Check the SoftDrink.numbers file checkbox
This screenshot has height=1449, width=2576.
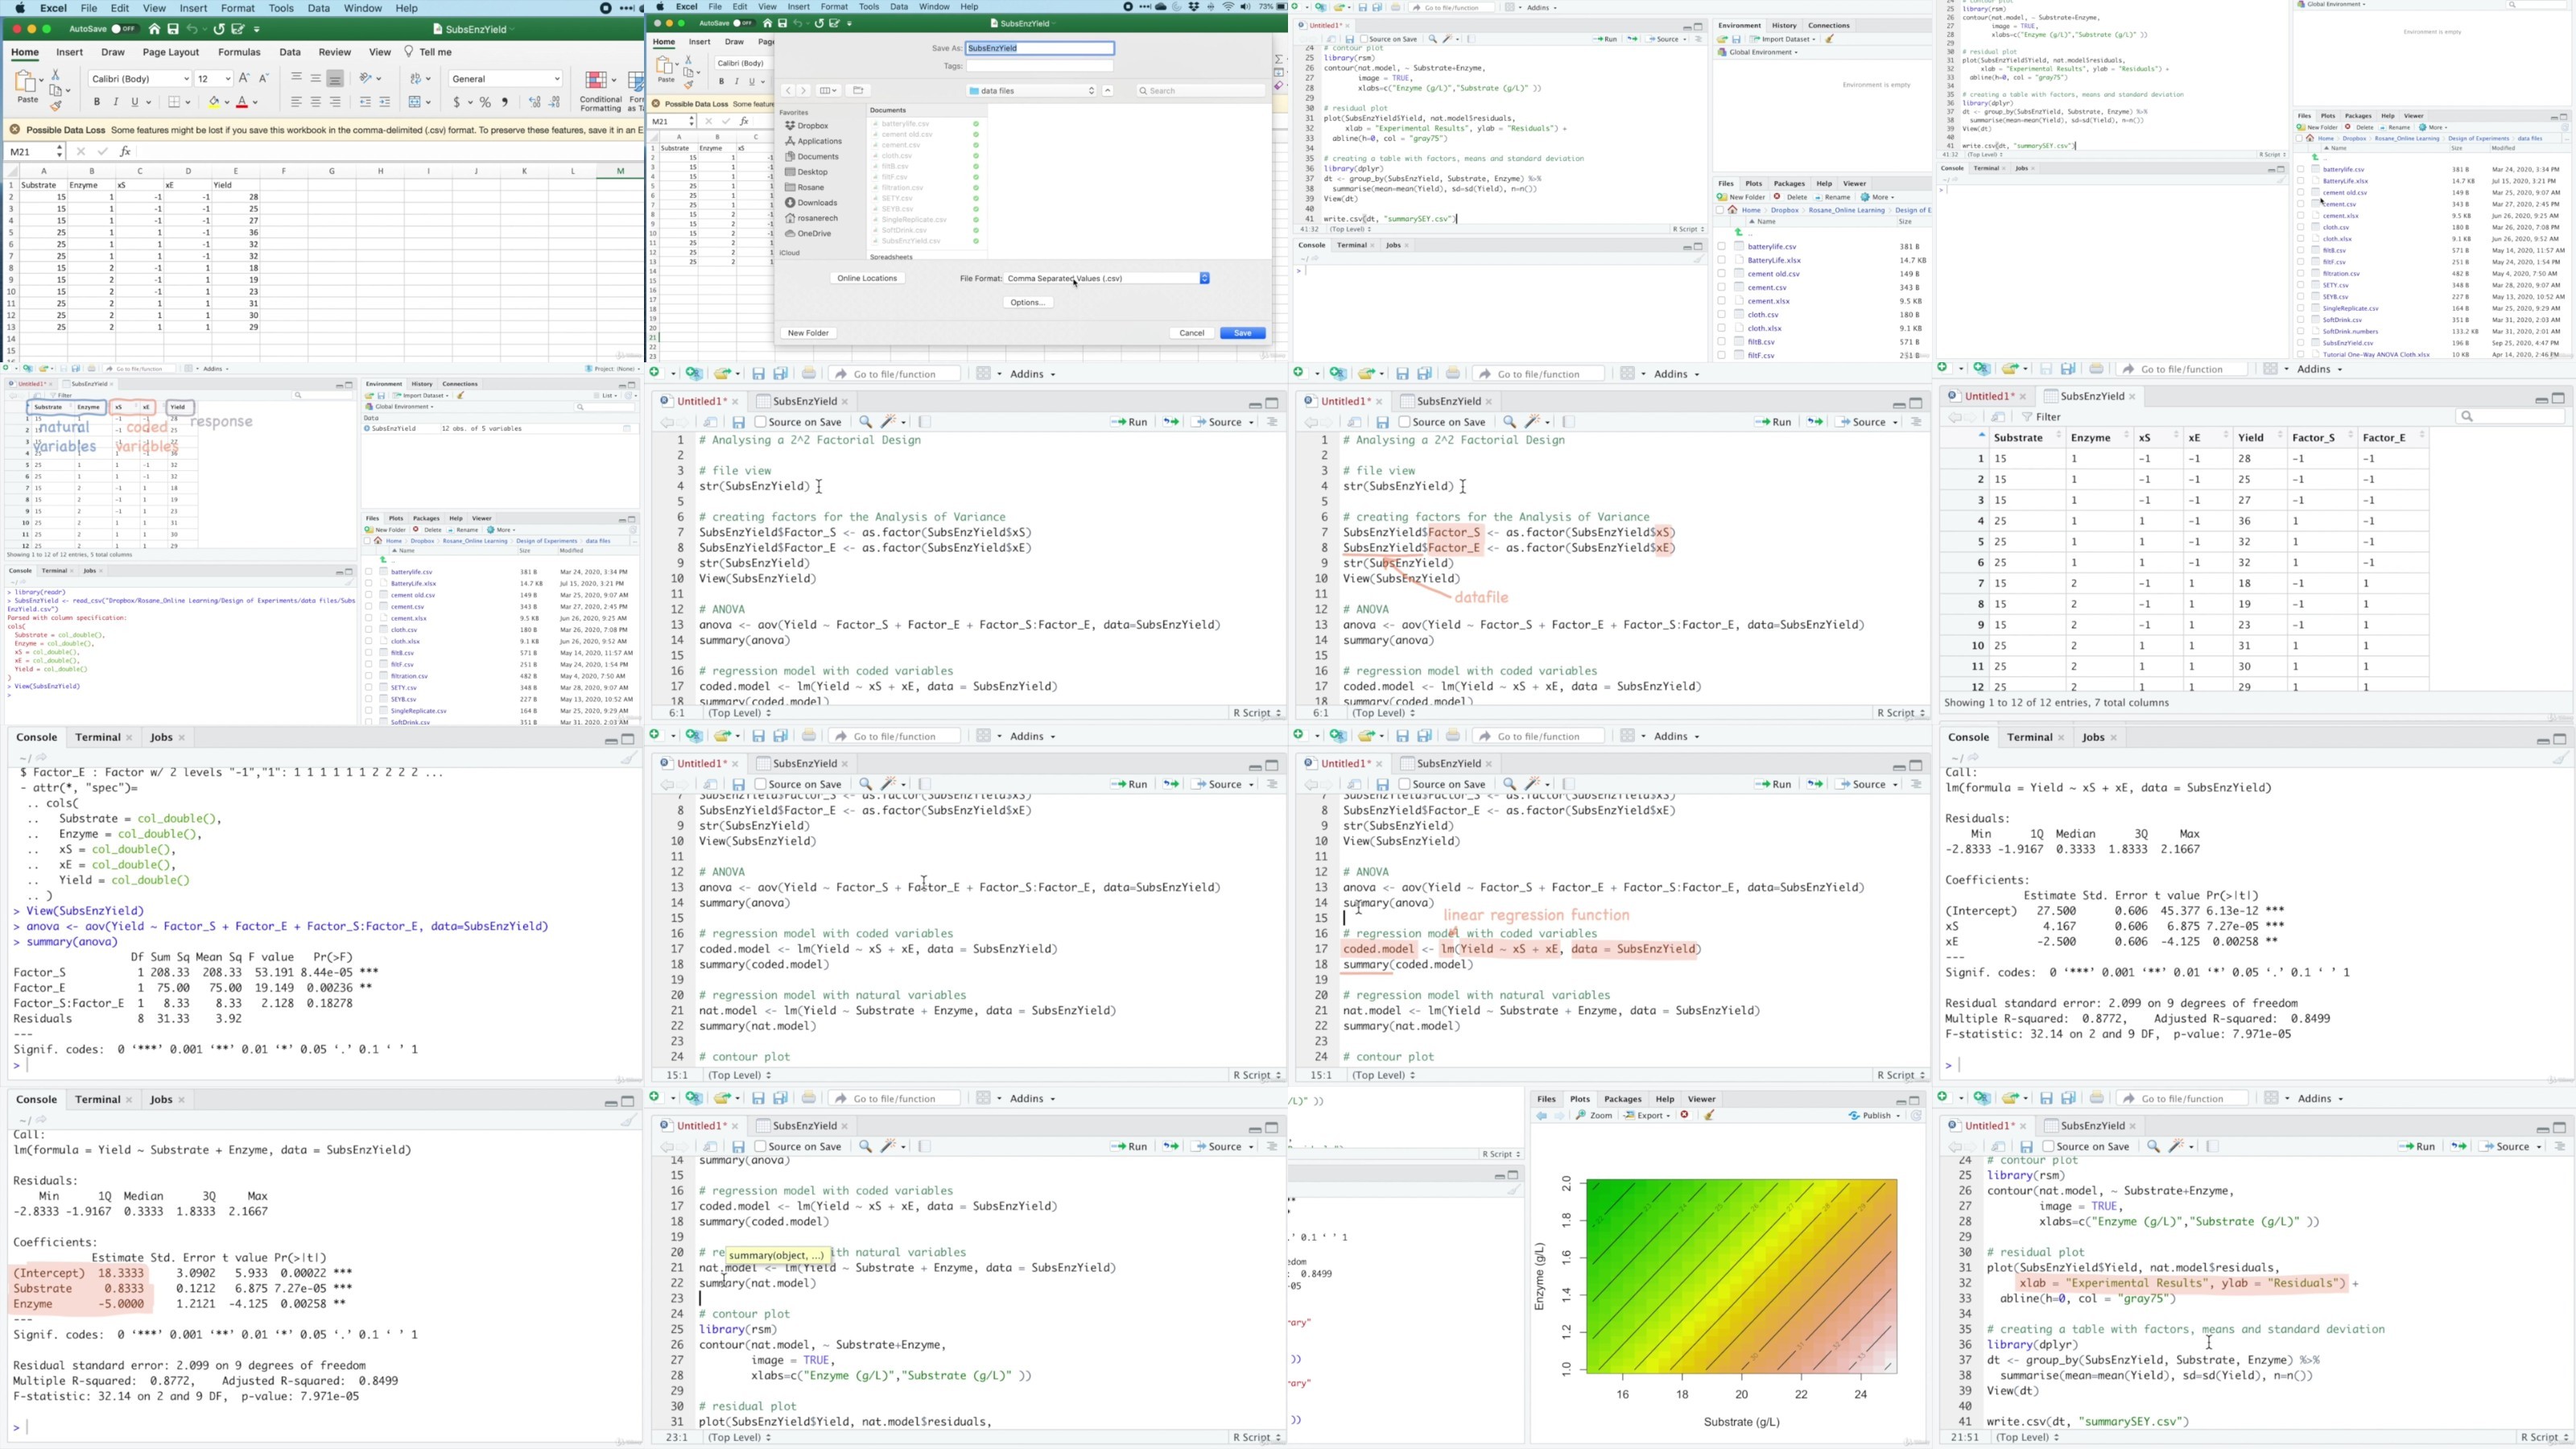pos(2300,331)
